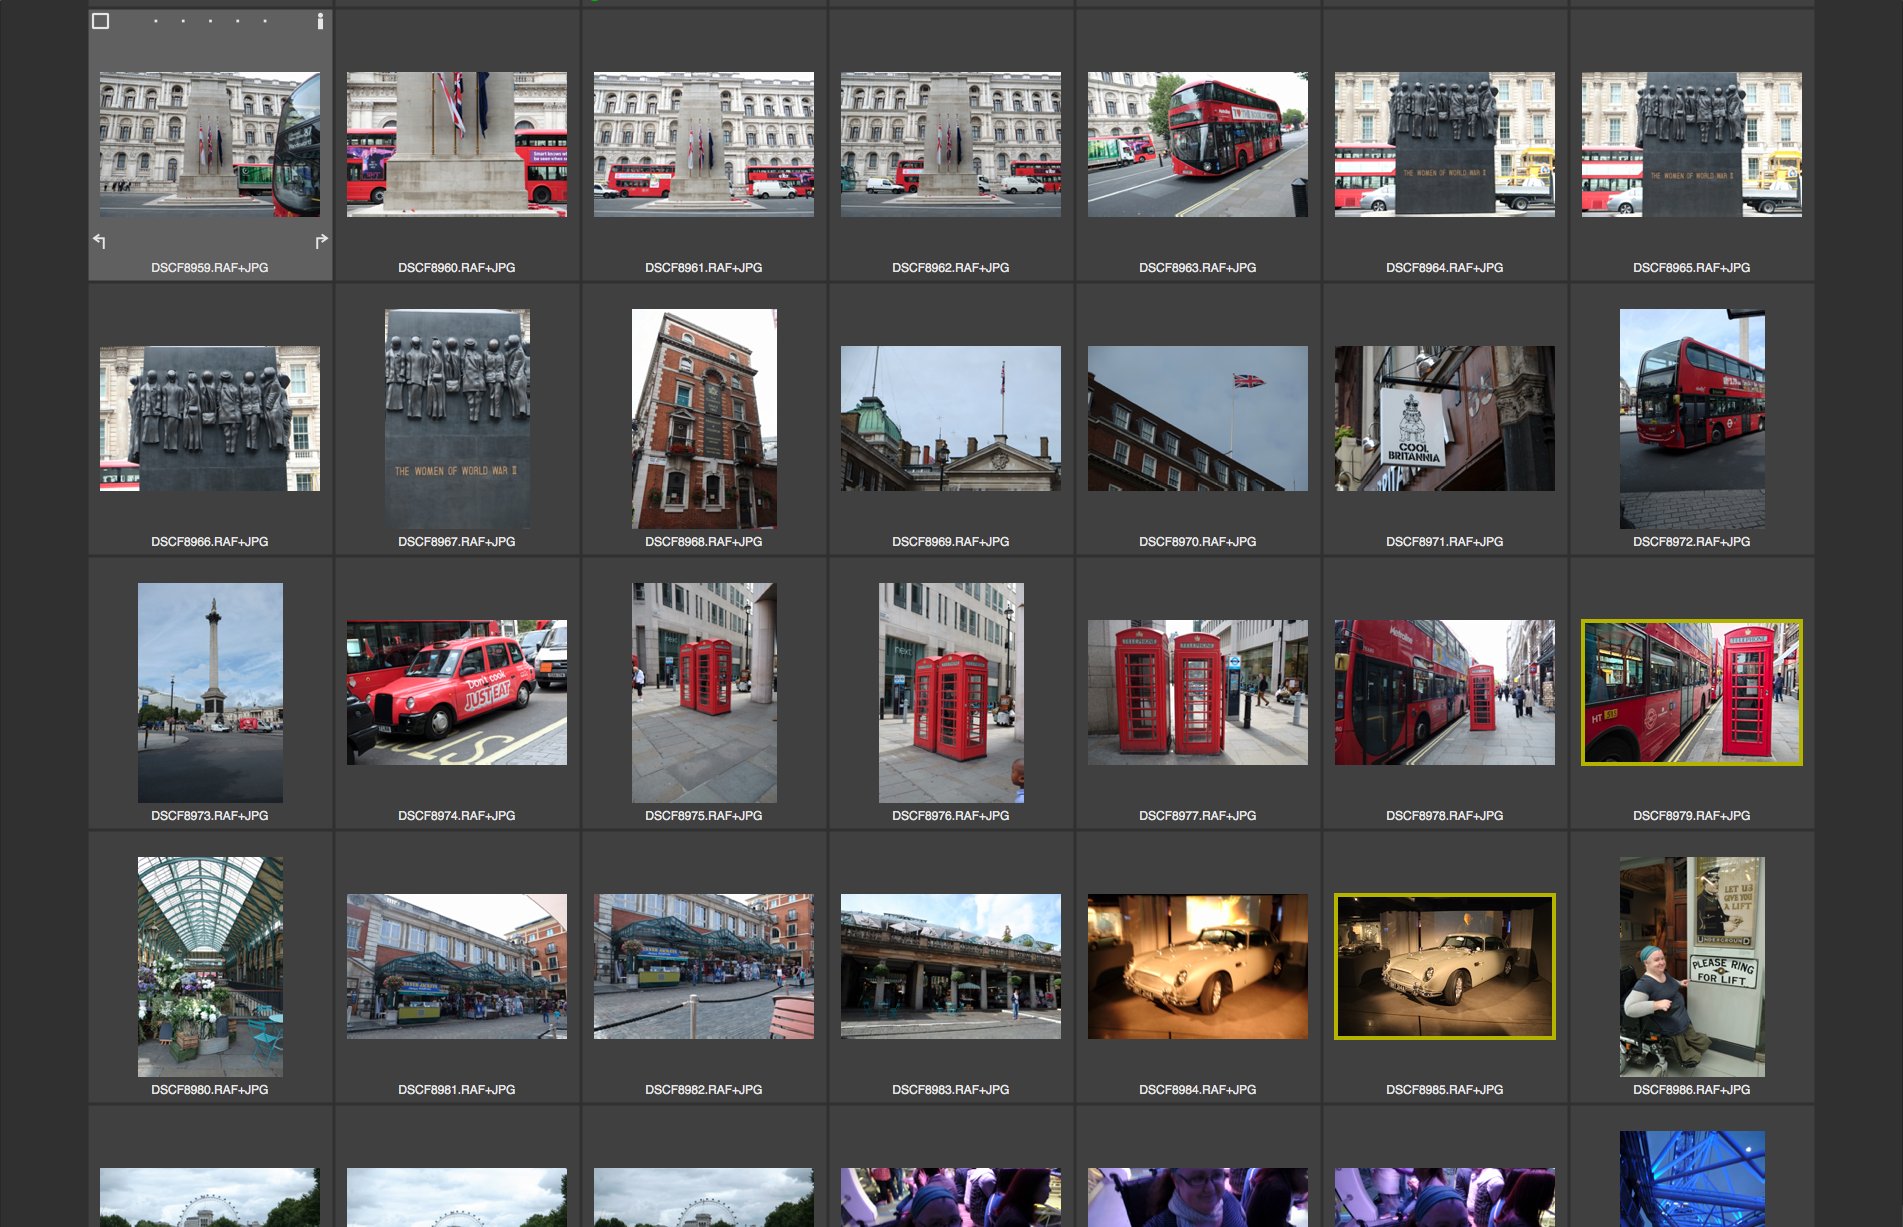Click the filename DSCF8971.RAF+JPG

(x=1445, y=542)
